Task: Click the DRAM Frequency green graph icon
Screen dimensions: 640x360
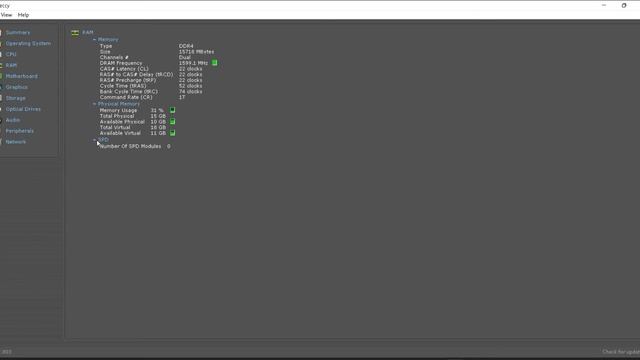Action: (215, 63)
